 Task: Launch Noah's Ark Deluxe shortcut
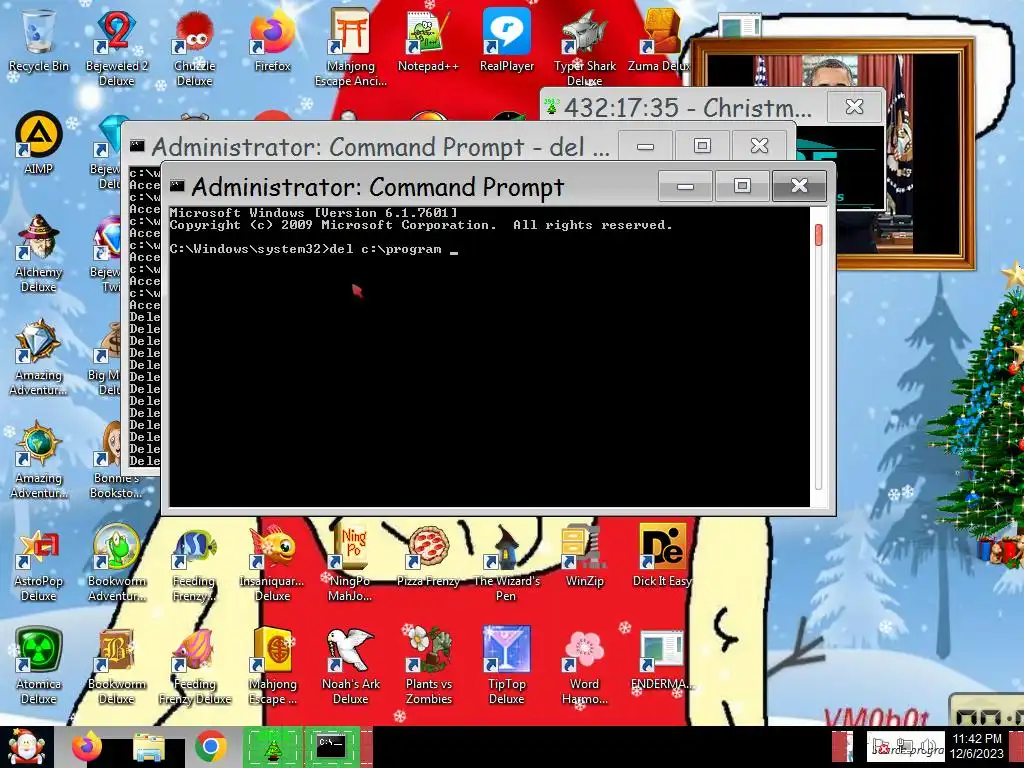click(351, 667)
